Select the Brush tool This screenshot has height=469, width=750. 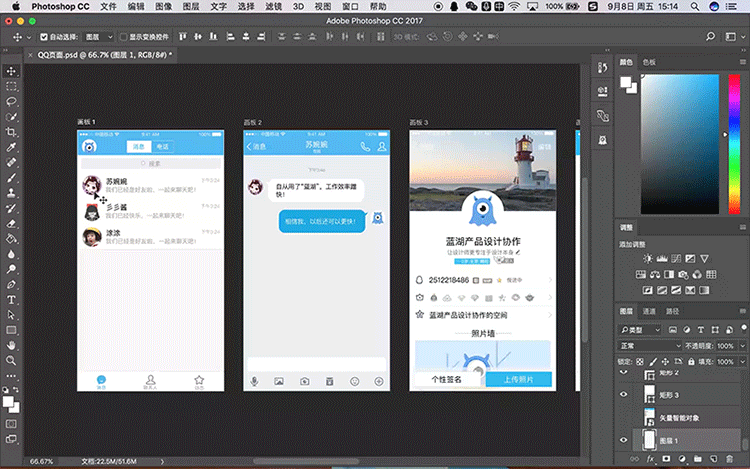click(x=11, y=178)
